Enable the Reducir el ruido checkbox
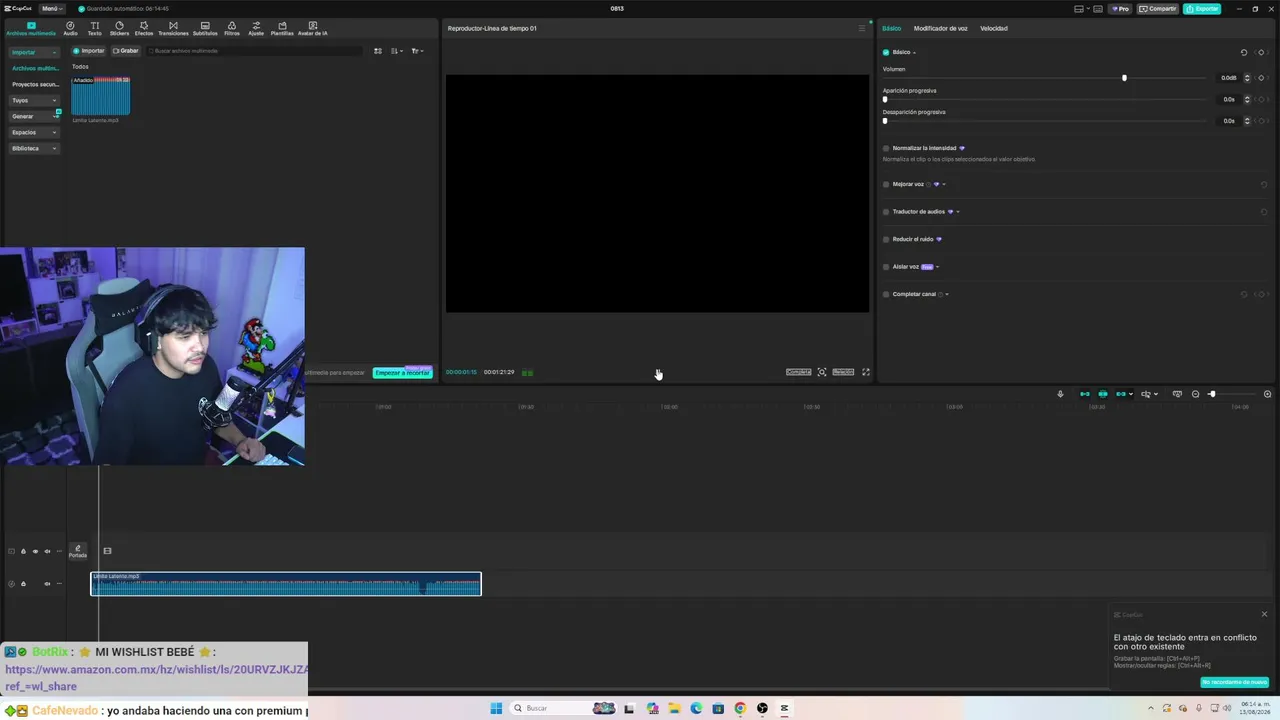Viewport: 1280px width, 720px height. [886, 239]
